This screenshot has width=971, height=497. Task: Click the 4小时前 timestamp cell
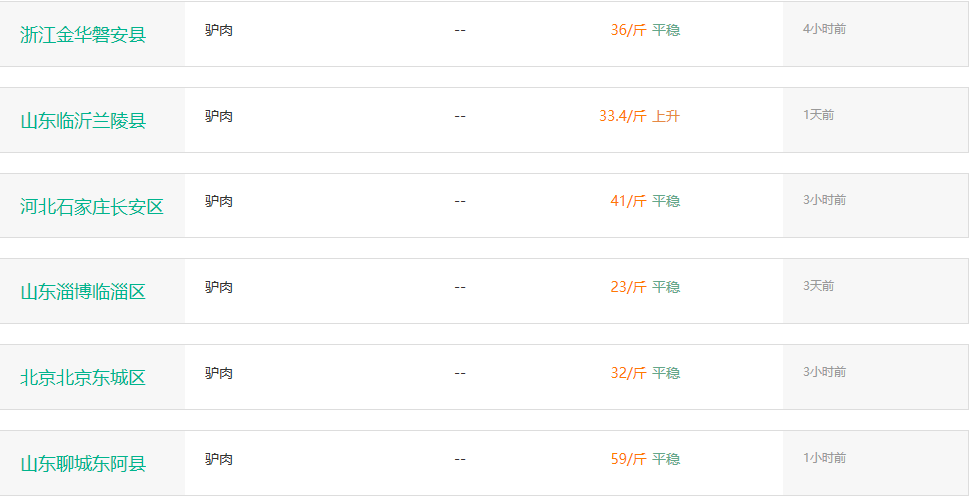824,29
